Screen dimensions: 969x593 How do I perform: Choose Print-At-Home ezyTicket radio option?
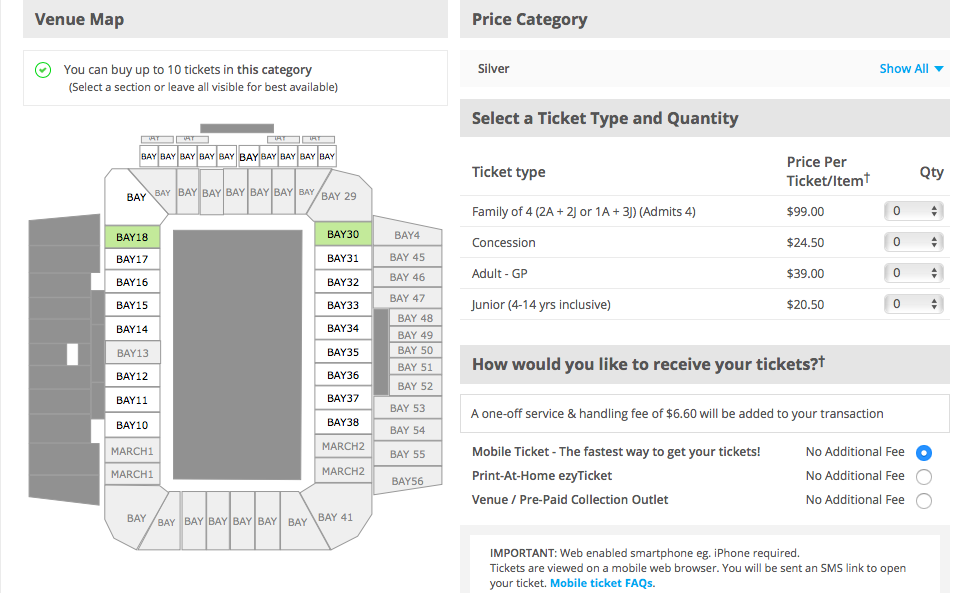click(x=924, y=477)
